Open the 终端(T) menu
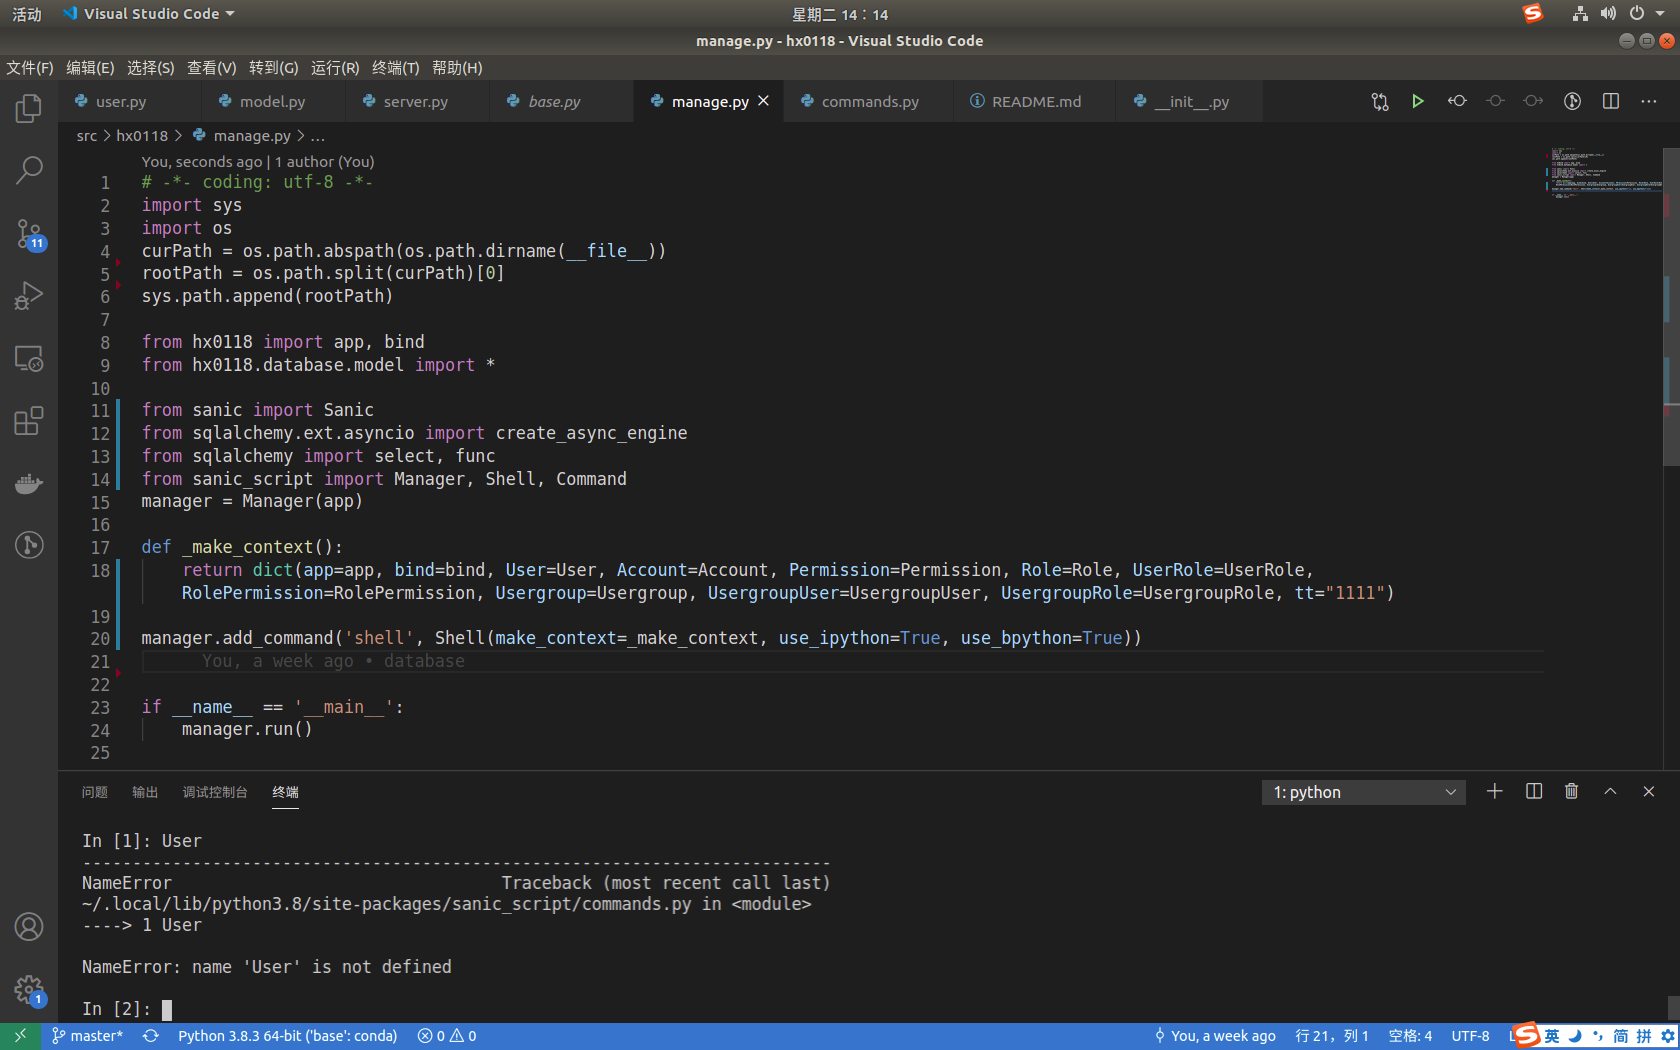Image resolution: width=1680 pixels, height=1050 pixels. click(394, 67)
